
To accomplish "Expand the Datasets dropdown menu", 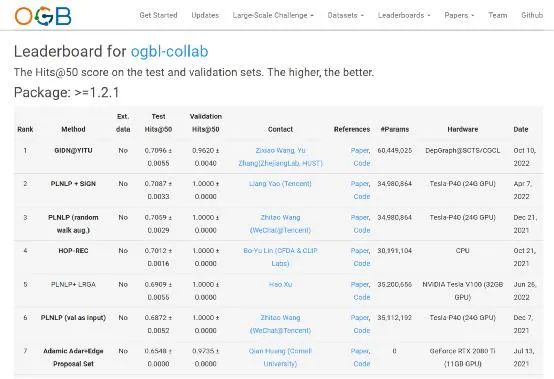I will point(346,15).
